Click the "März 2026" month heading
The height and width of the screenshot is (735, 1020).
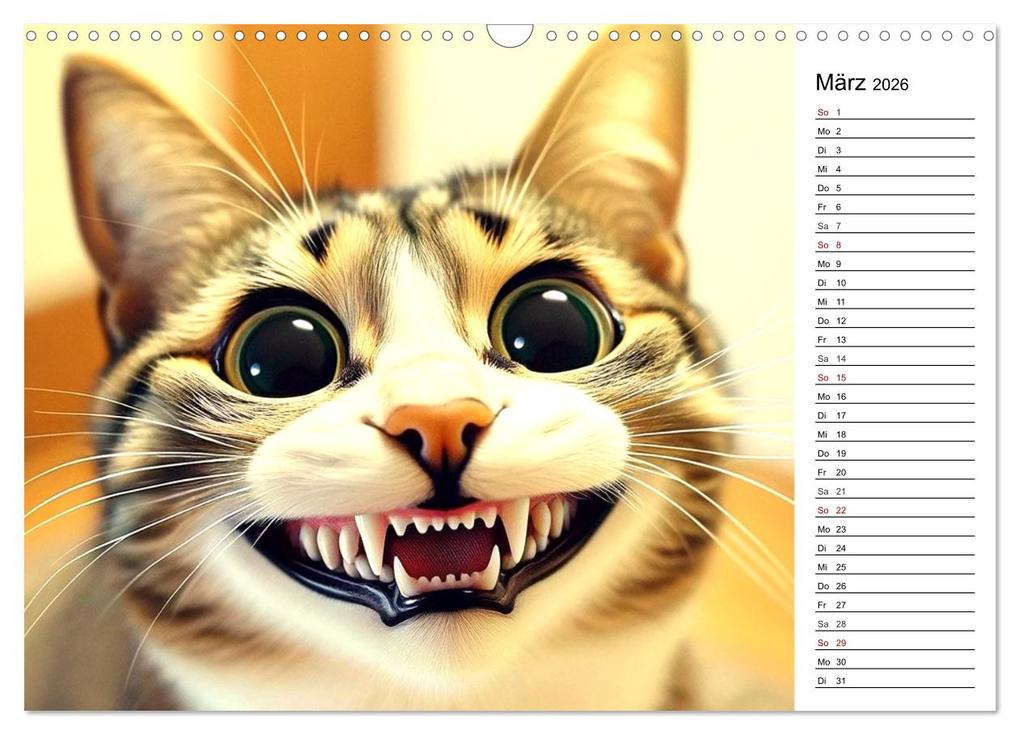861,83
